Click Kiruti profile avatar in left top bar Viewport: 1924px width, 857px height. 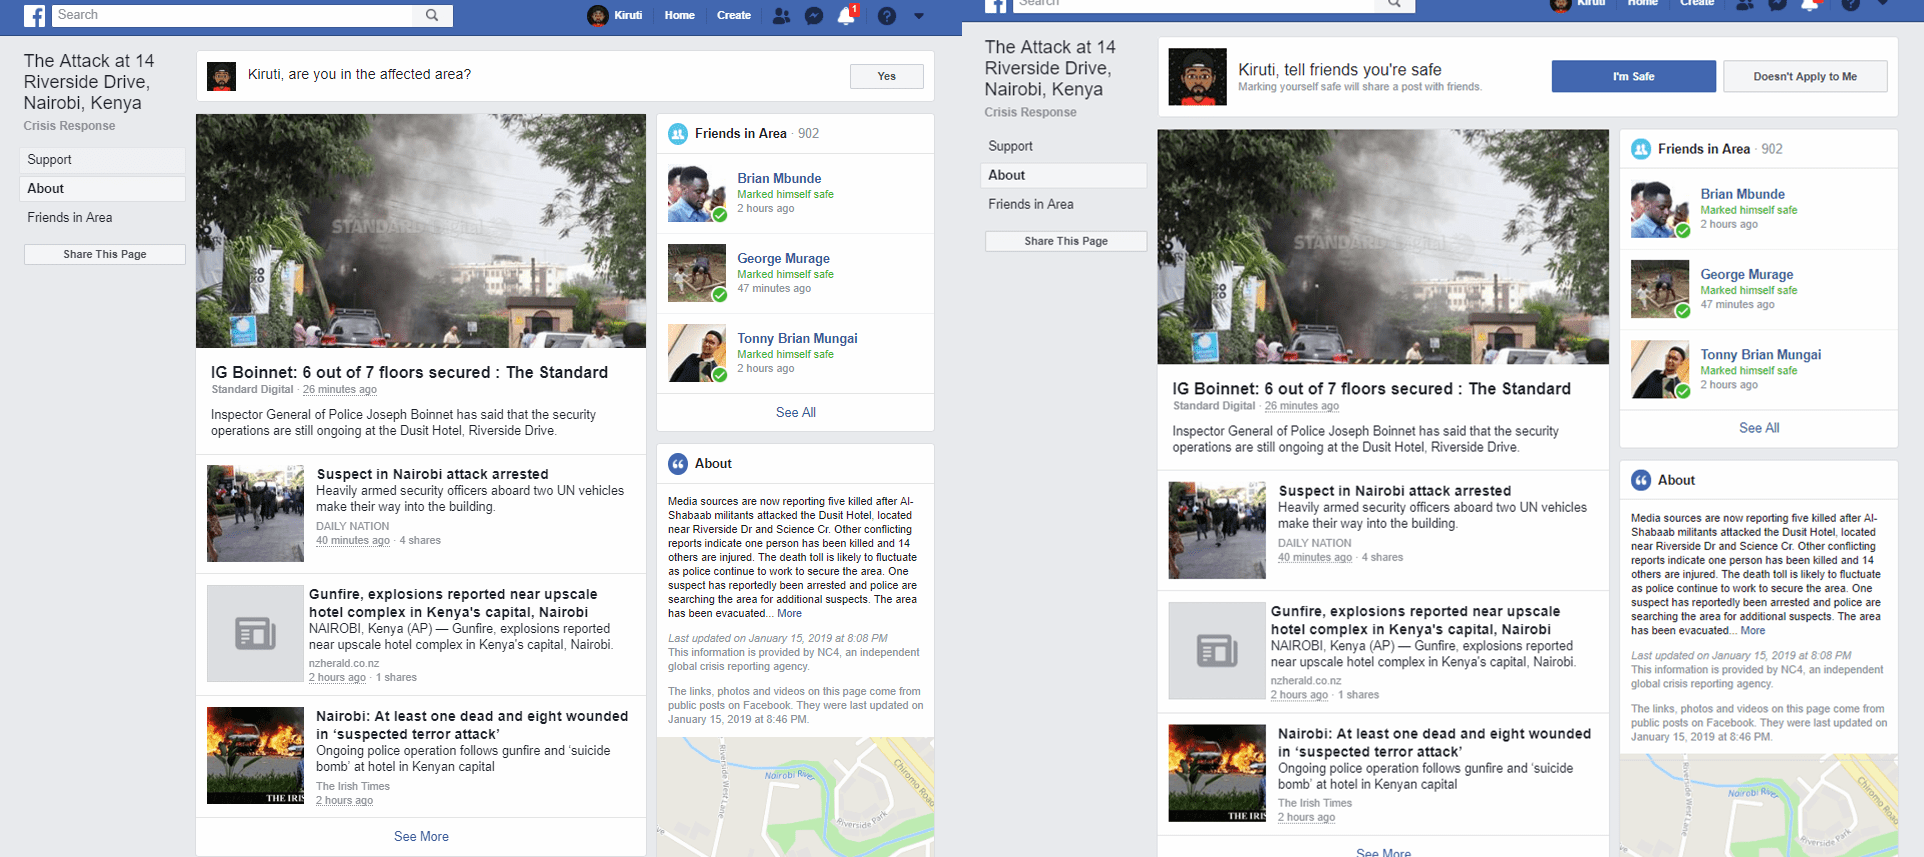point(598,15)
